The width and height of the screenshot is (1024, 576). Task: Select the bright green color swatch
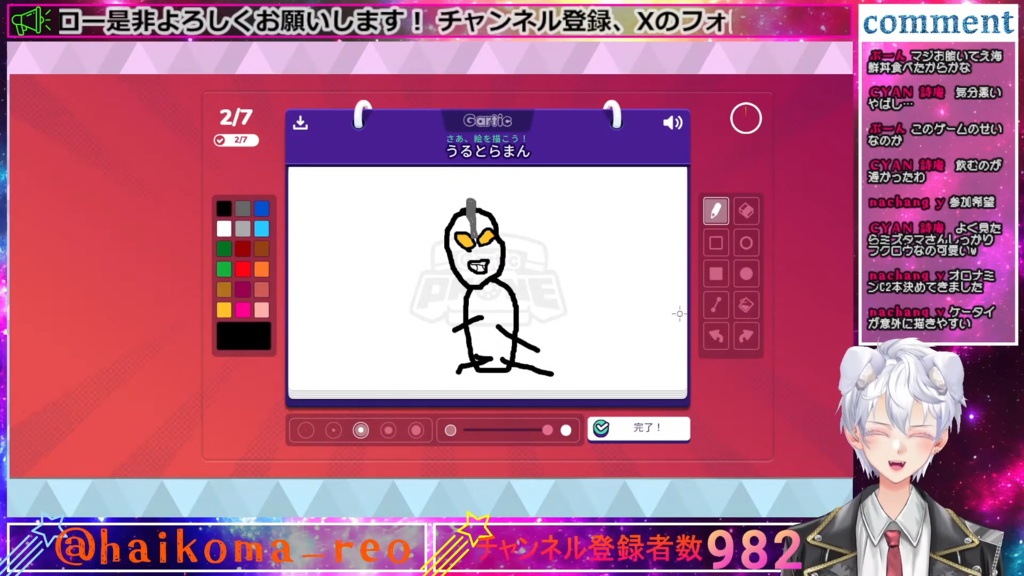tap(224, 269)
